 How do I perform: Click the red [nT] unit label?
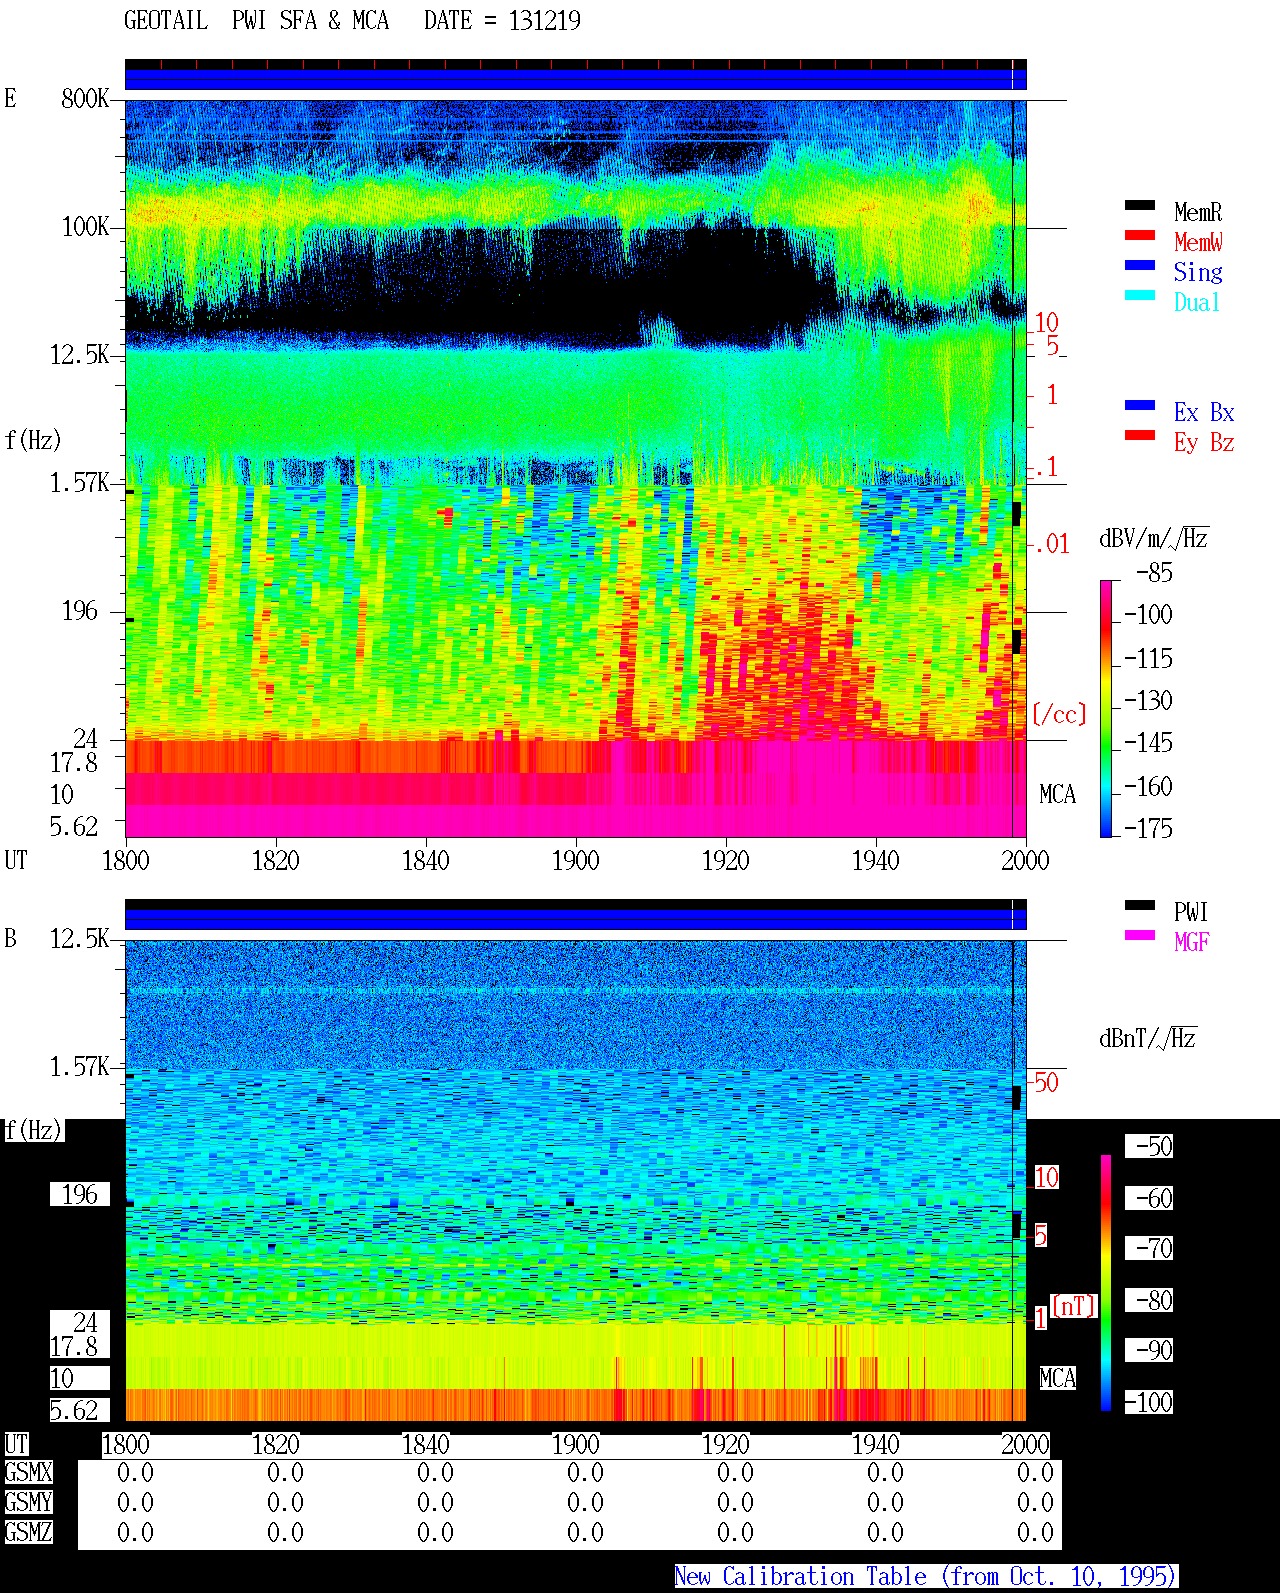point(1074,1306)
